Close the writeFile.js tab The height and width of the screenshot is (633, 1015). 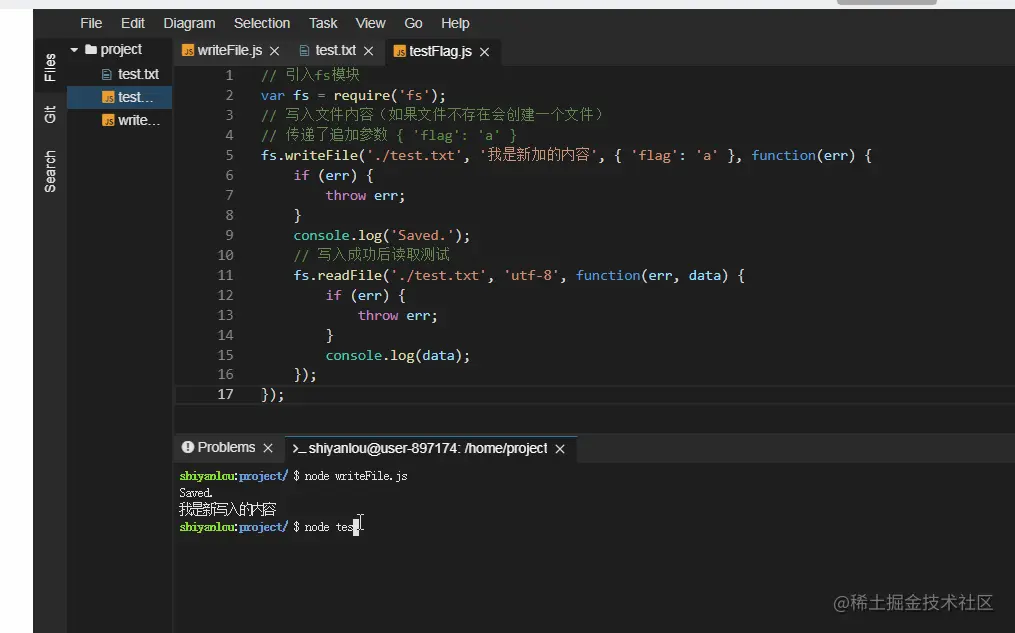pyautogui.click(x=274, y=51)
